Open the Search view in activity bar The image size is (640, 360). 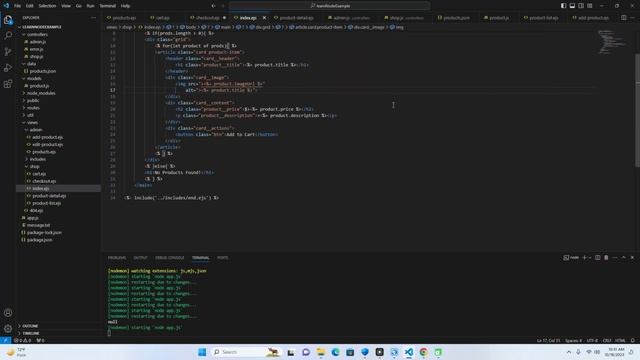click(x=8, y=36)
